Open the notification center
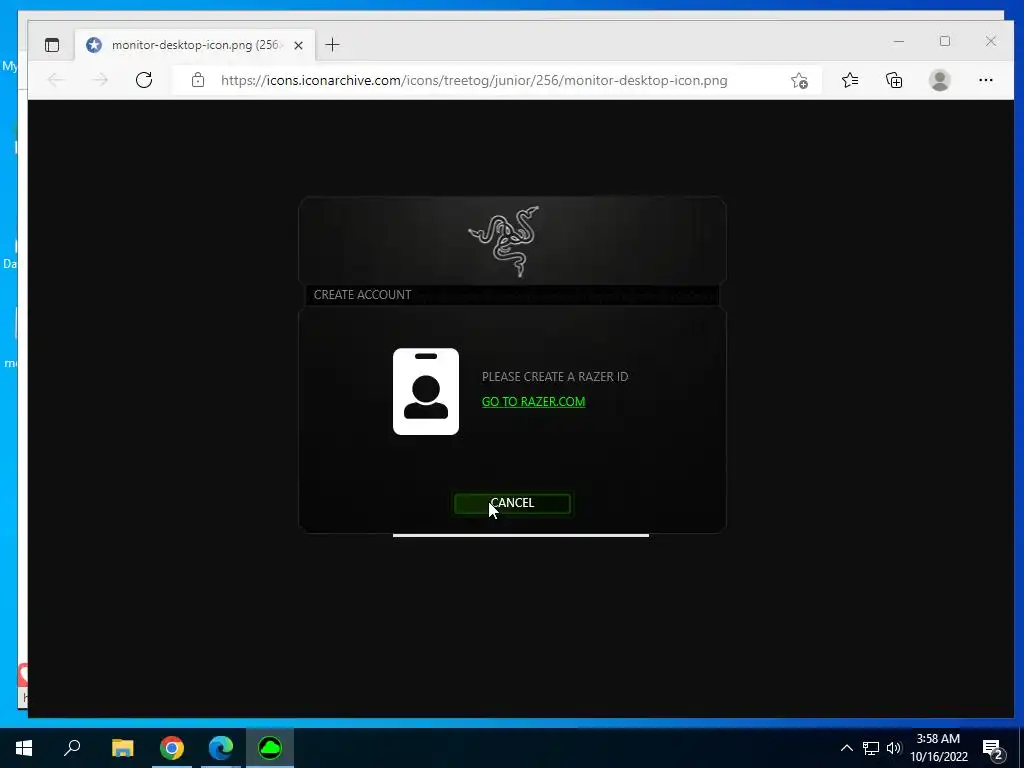1024x768 pixels. click(993, 748)
